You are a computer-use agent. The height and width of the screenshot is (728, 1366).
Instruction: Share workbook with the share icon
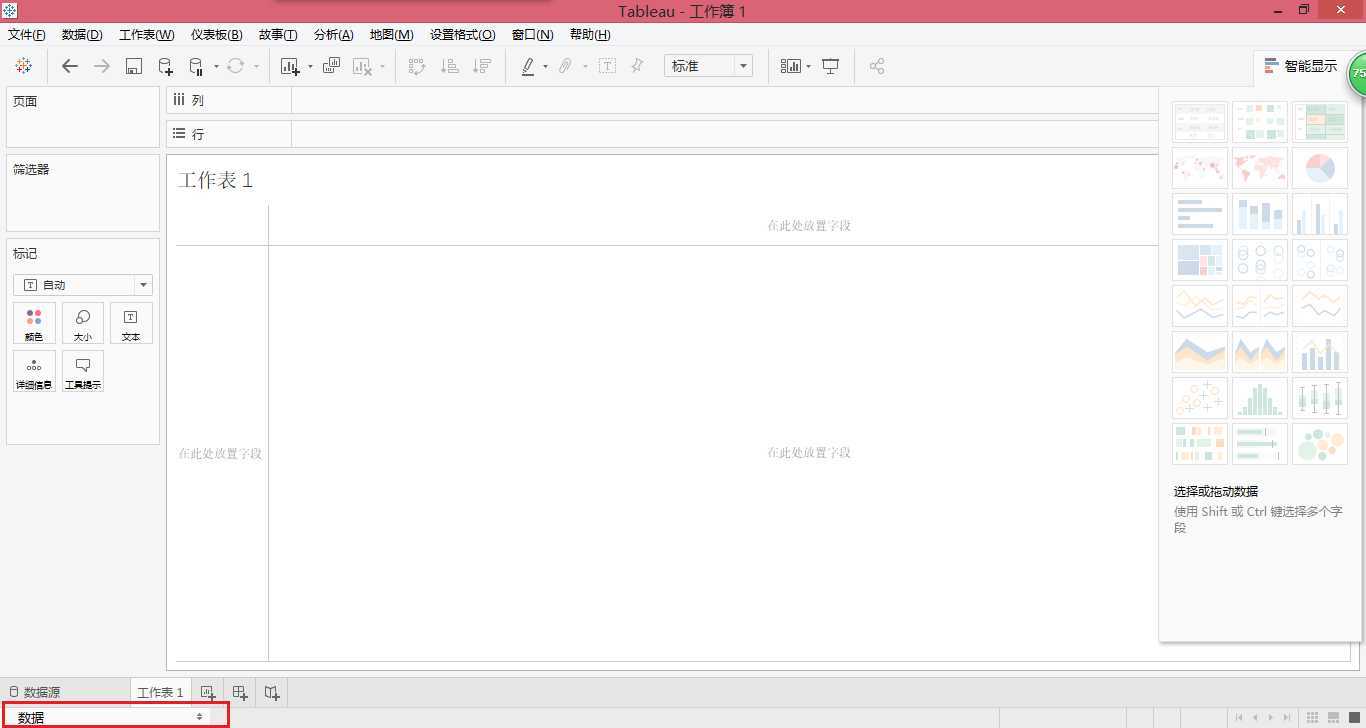pos(877,66)
